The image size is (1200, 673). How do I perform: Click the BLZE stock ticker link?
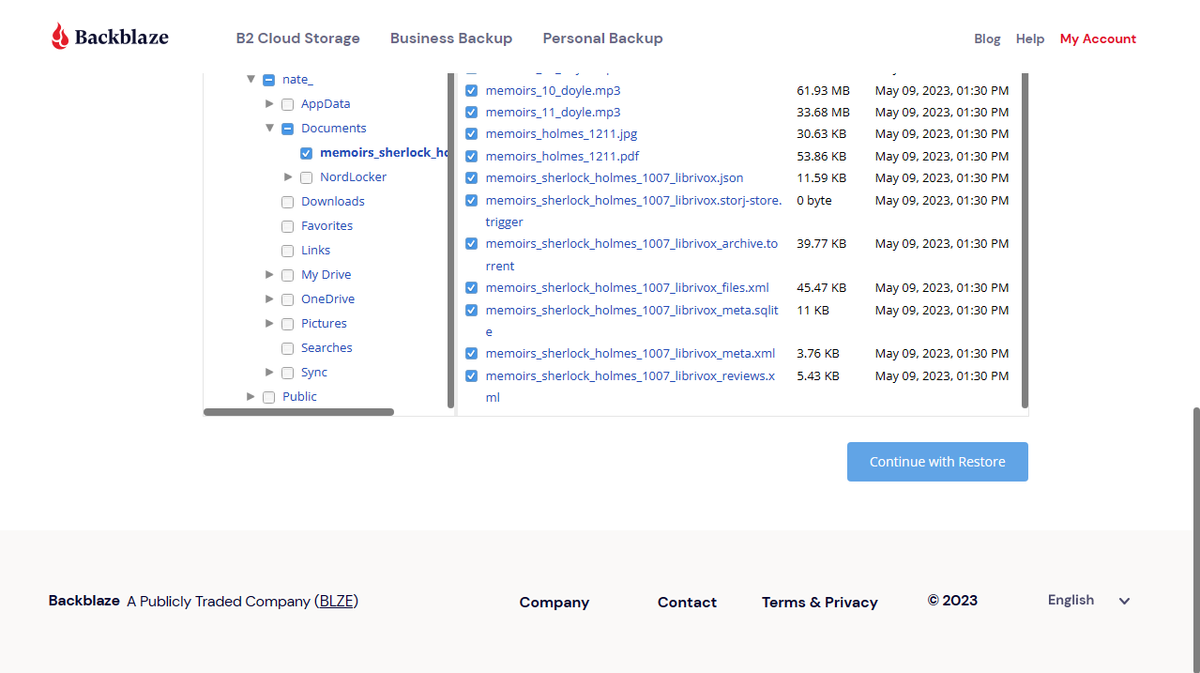point(336,601)
